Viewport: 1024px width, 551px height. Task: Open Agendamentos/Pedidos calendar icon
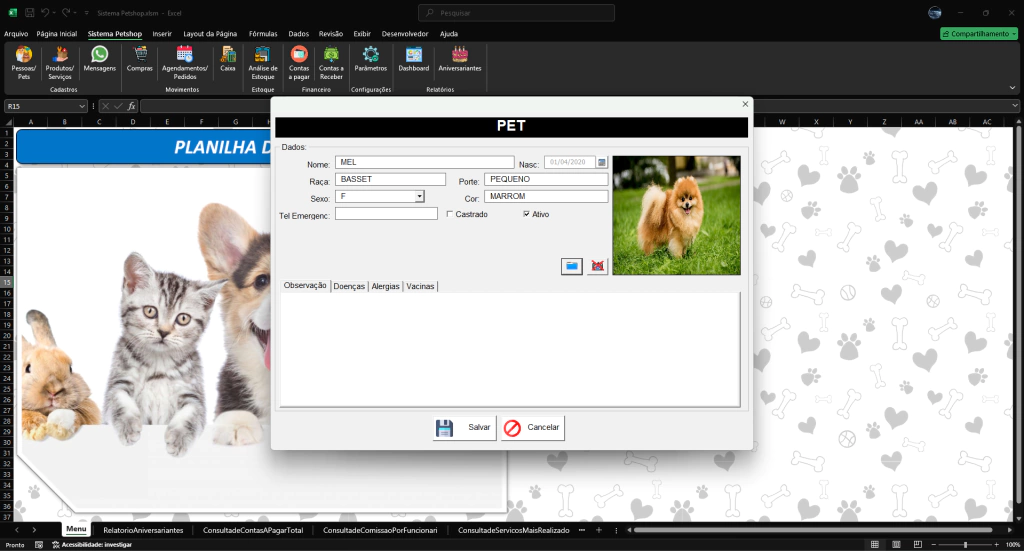point(184,56)
